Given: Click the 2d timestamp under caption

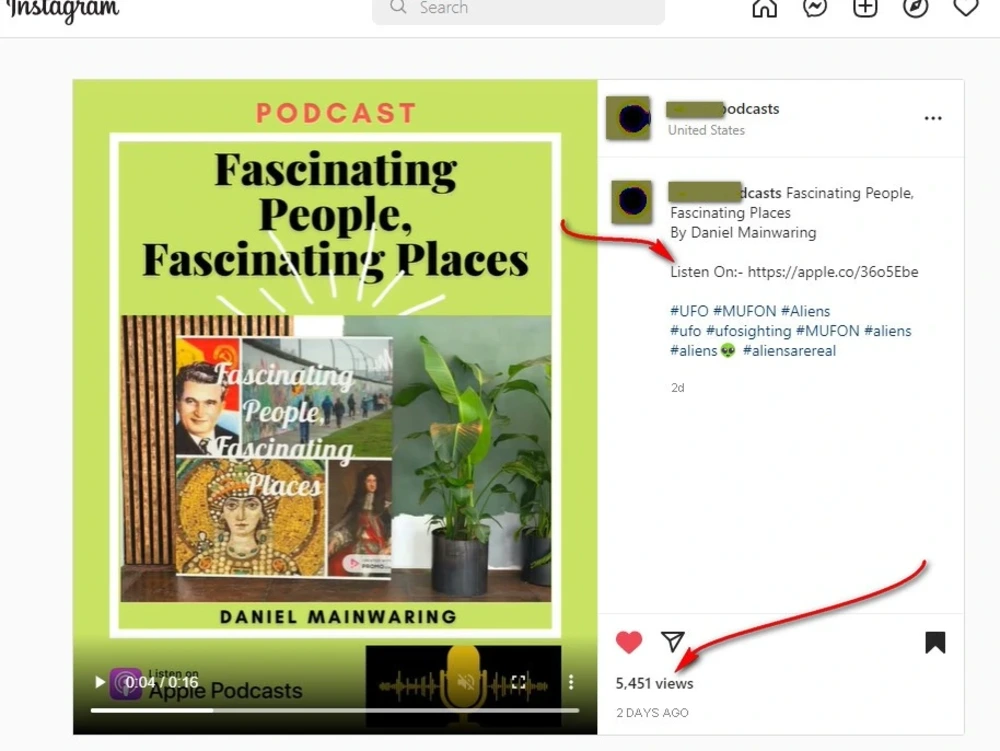Looking at the screenshot, I should point(677,388).
